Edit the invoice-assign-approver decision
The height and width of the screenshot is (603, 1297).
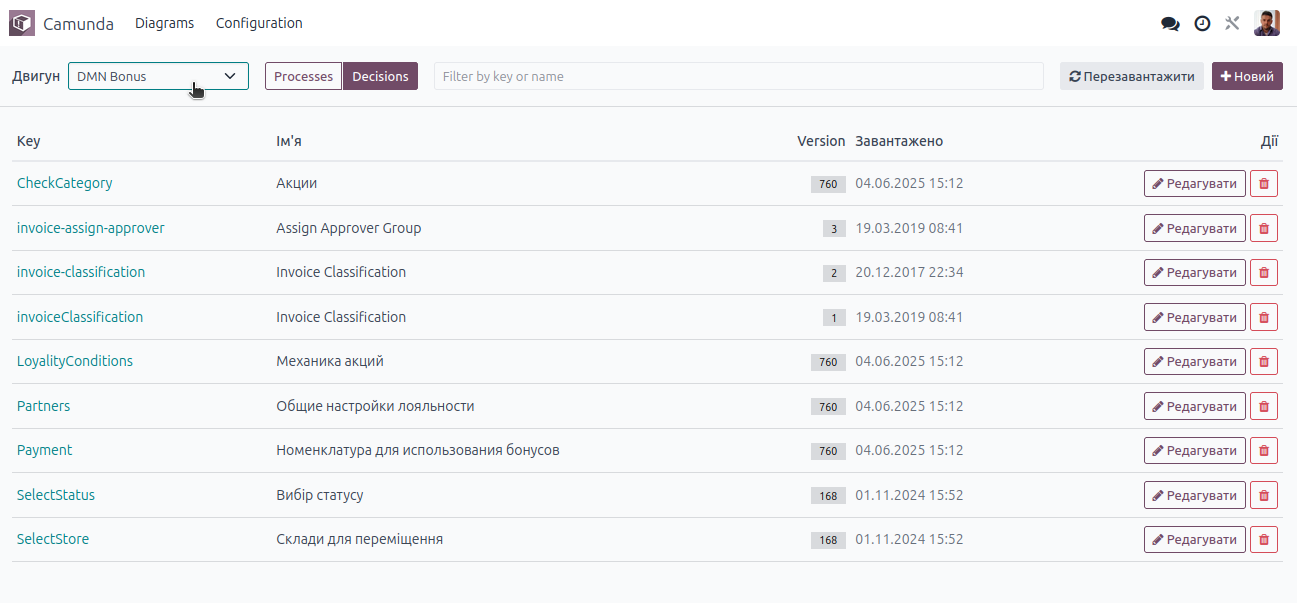tap(1195, 228)
